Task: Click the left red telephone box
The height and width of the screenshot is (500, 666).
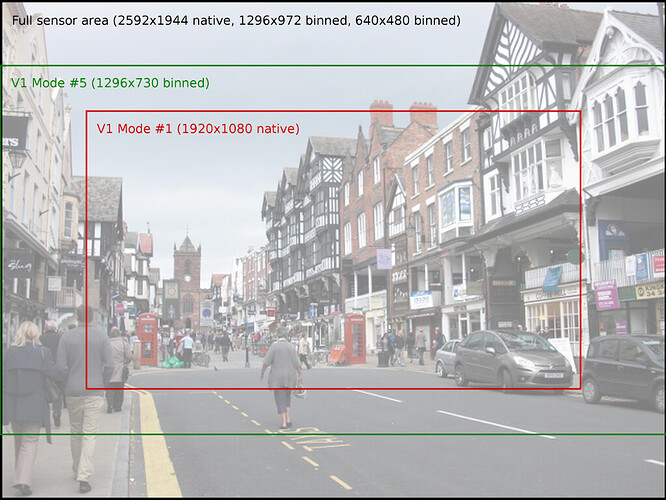Action: [x=147, y=339]
